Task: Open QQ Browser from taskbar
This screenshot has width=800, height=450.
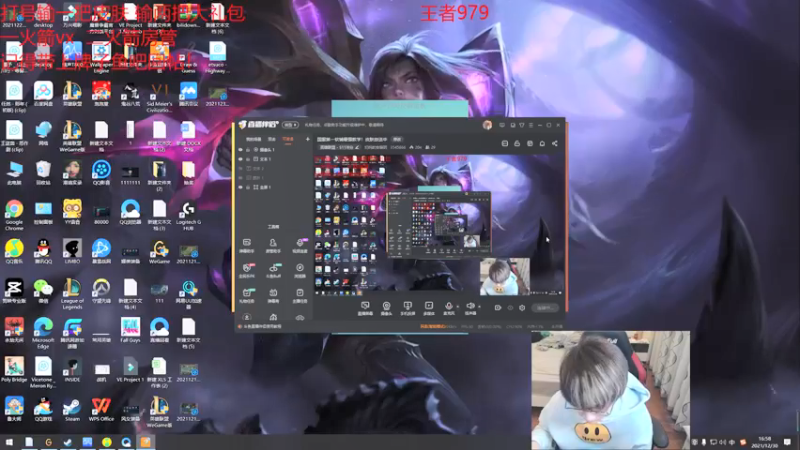Action: [x=126, y=442]
